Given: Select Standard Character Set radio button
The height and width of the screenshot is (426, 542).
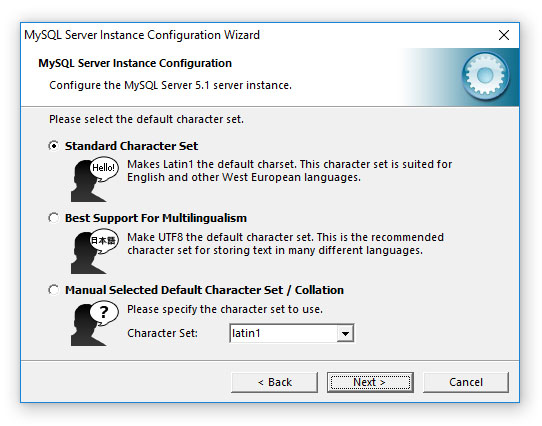Looking at the screenshot, I should (x=54, y=146).
